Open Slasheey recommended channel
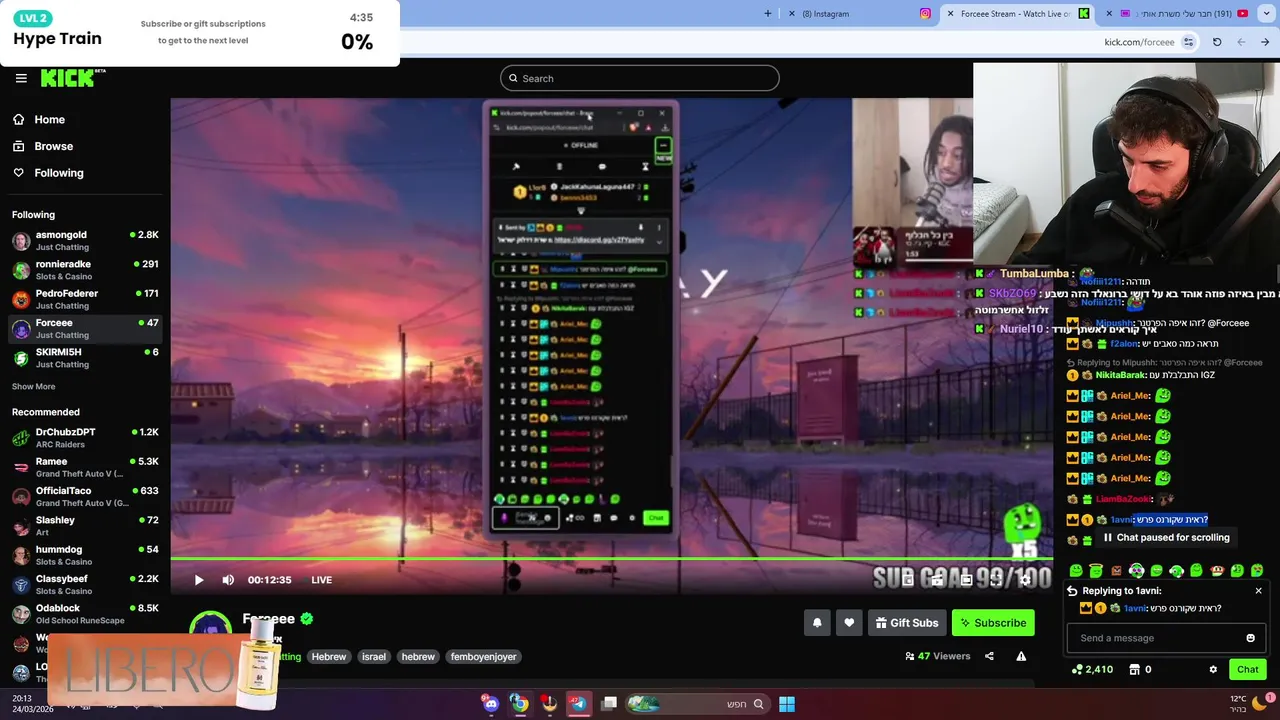 85,526
